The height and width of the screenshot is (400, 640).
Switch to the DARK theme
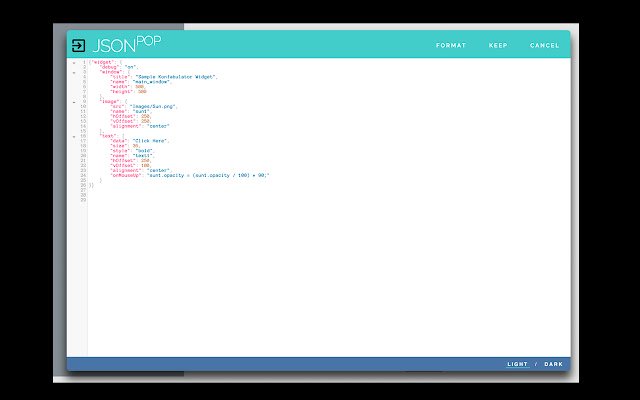[x=553, y=364]
